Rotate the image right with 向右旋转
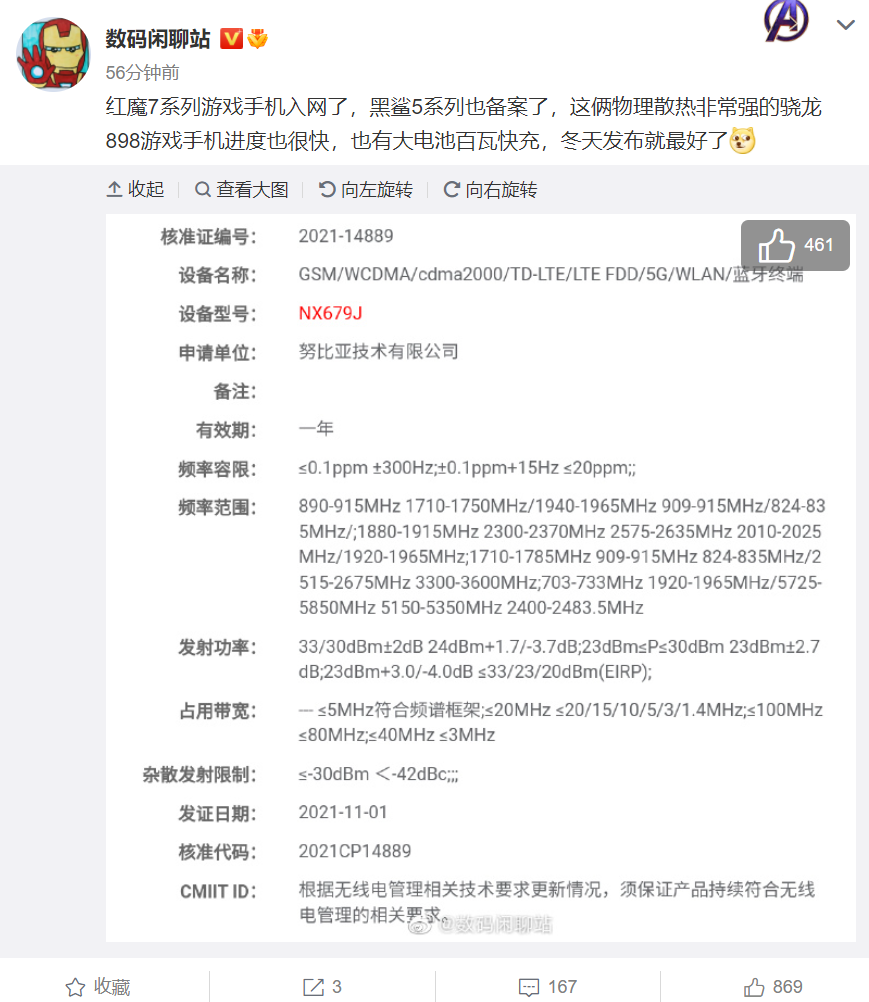 point(490,189)
